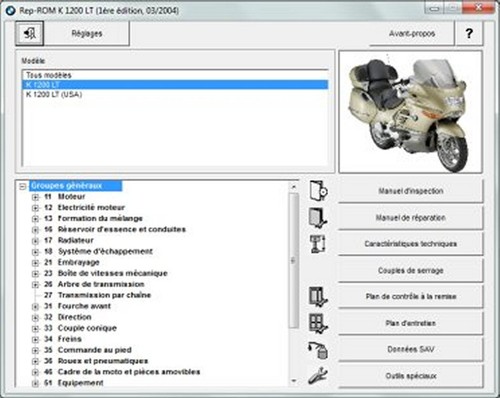This screenshot has width=500, height=398.
Task: Select K 1200 LT (USA) model
Action: click(175, 94)
